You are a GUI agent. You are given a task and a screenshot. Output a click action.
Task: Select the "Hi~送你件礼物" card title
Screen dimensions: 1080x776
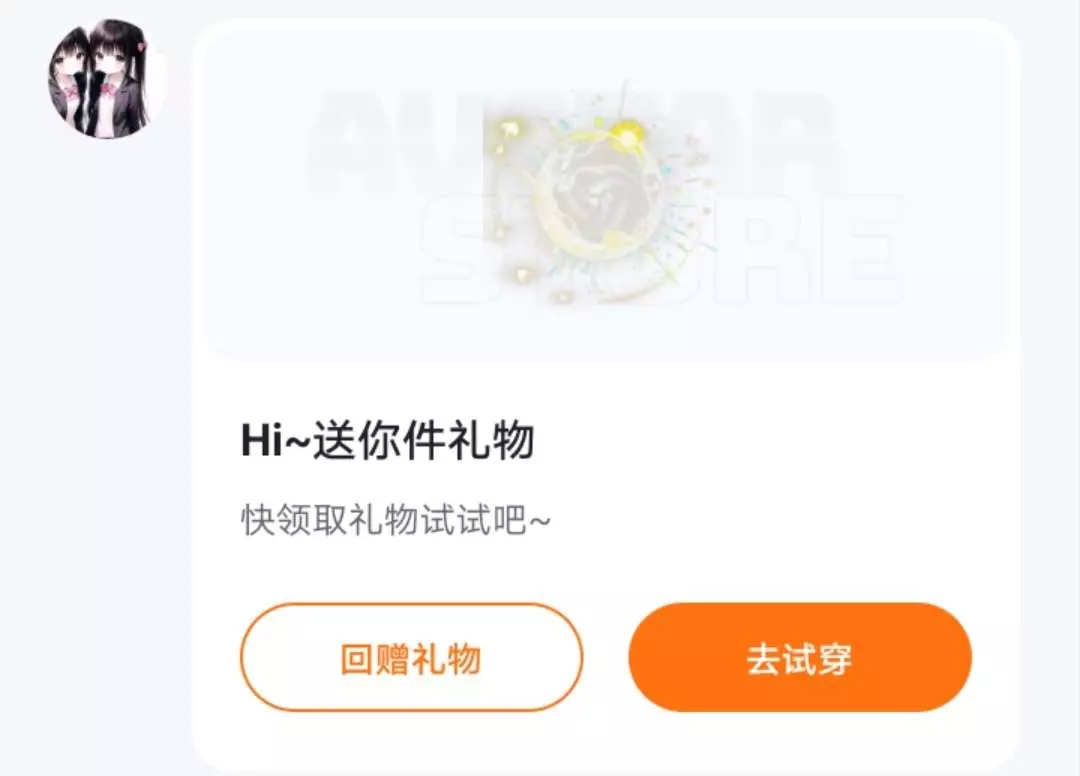click(x=388, y=441)
